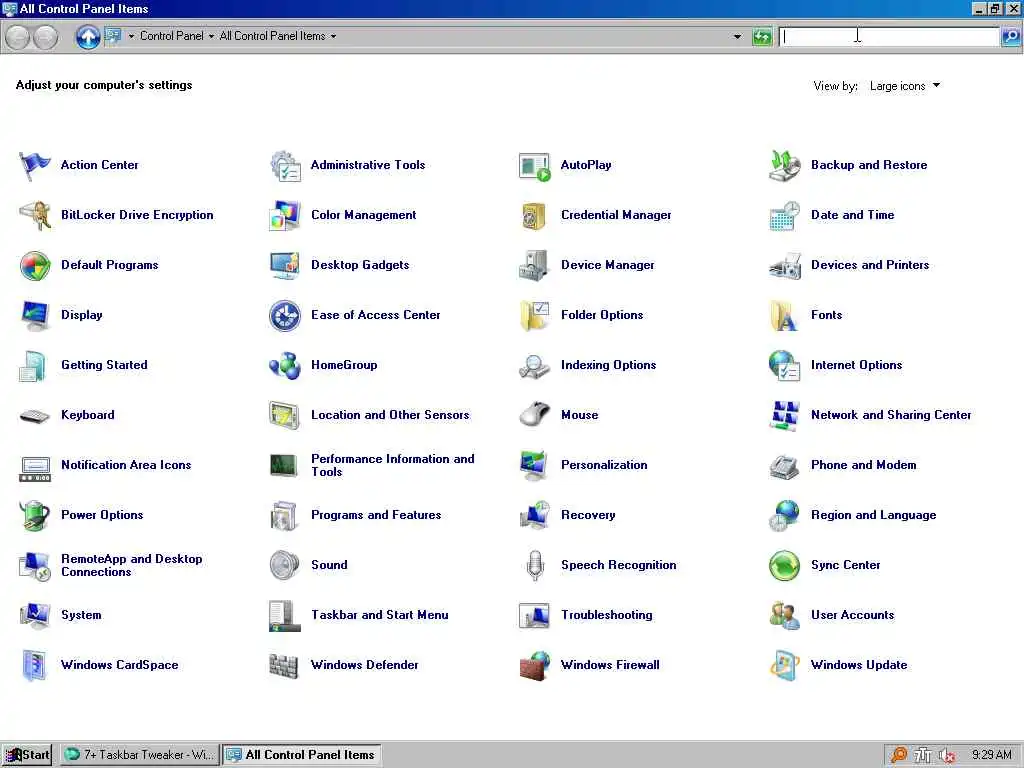The image size is (1024, 768).
Task: Click inside the Control Panel search box
Action: point(889,37)
